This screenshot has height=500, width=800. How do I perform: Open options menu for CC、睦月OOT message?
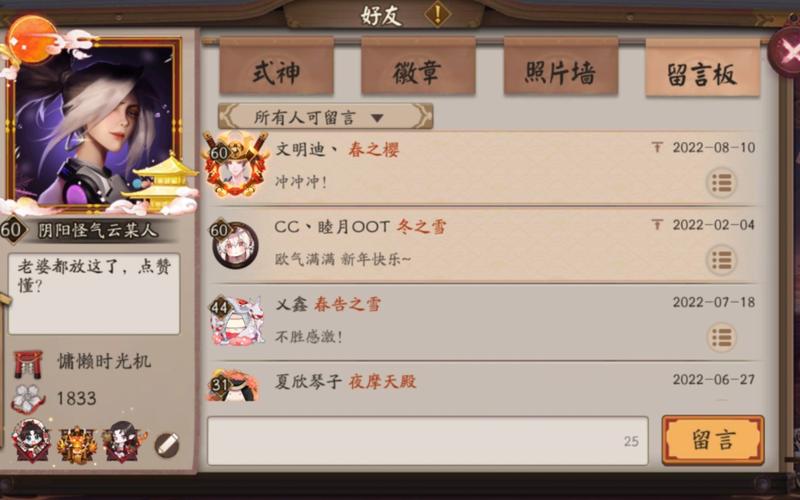[721, 260]
